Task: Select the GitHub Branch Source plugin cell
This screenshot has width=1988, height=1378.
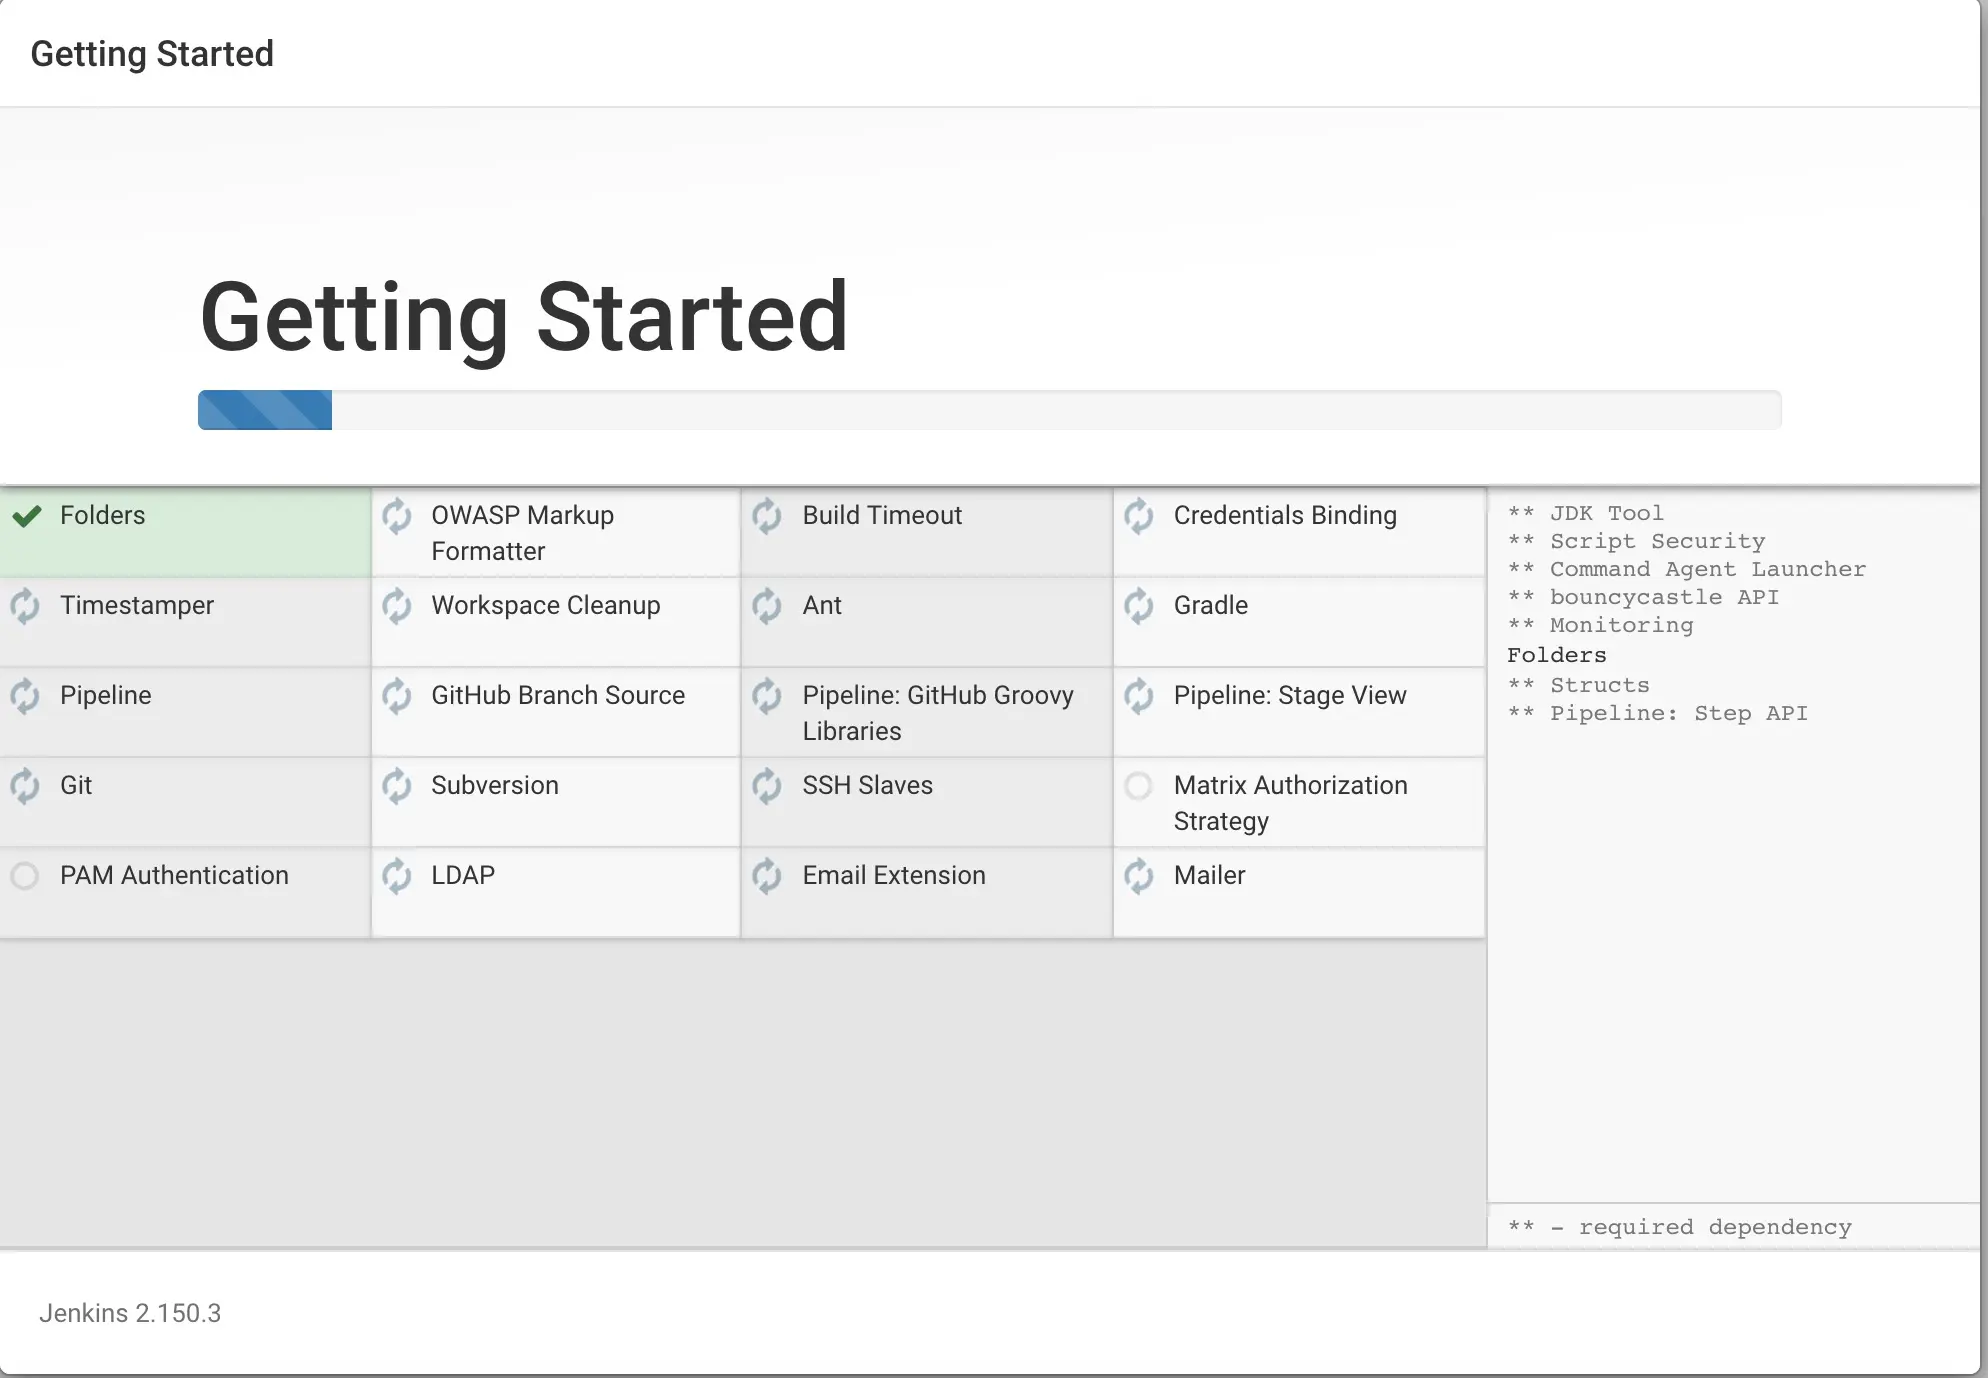Action: click(x=556, y=711)
